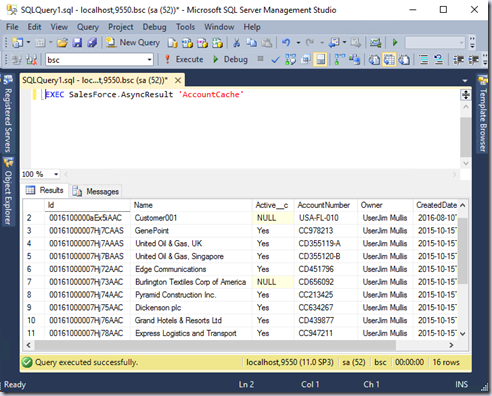
Task: Switch output to Results to File
Action: 404,60
